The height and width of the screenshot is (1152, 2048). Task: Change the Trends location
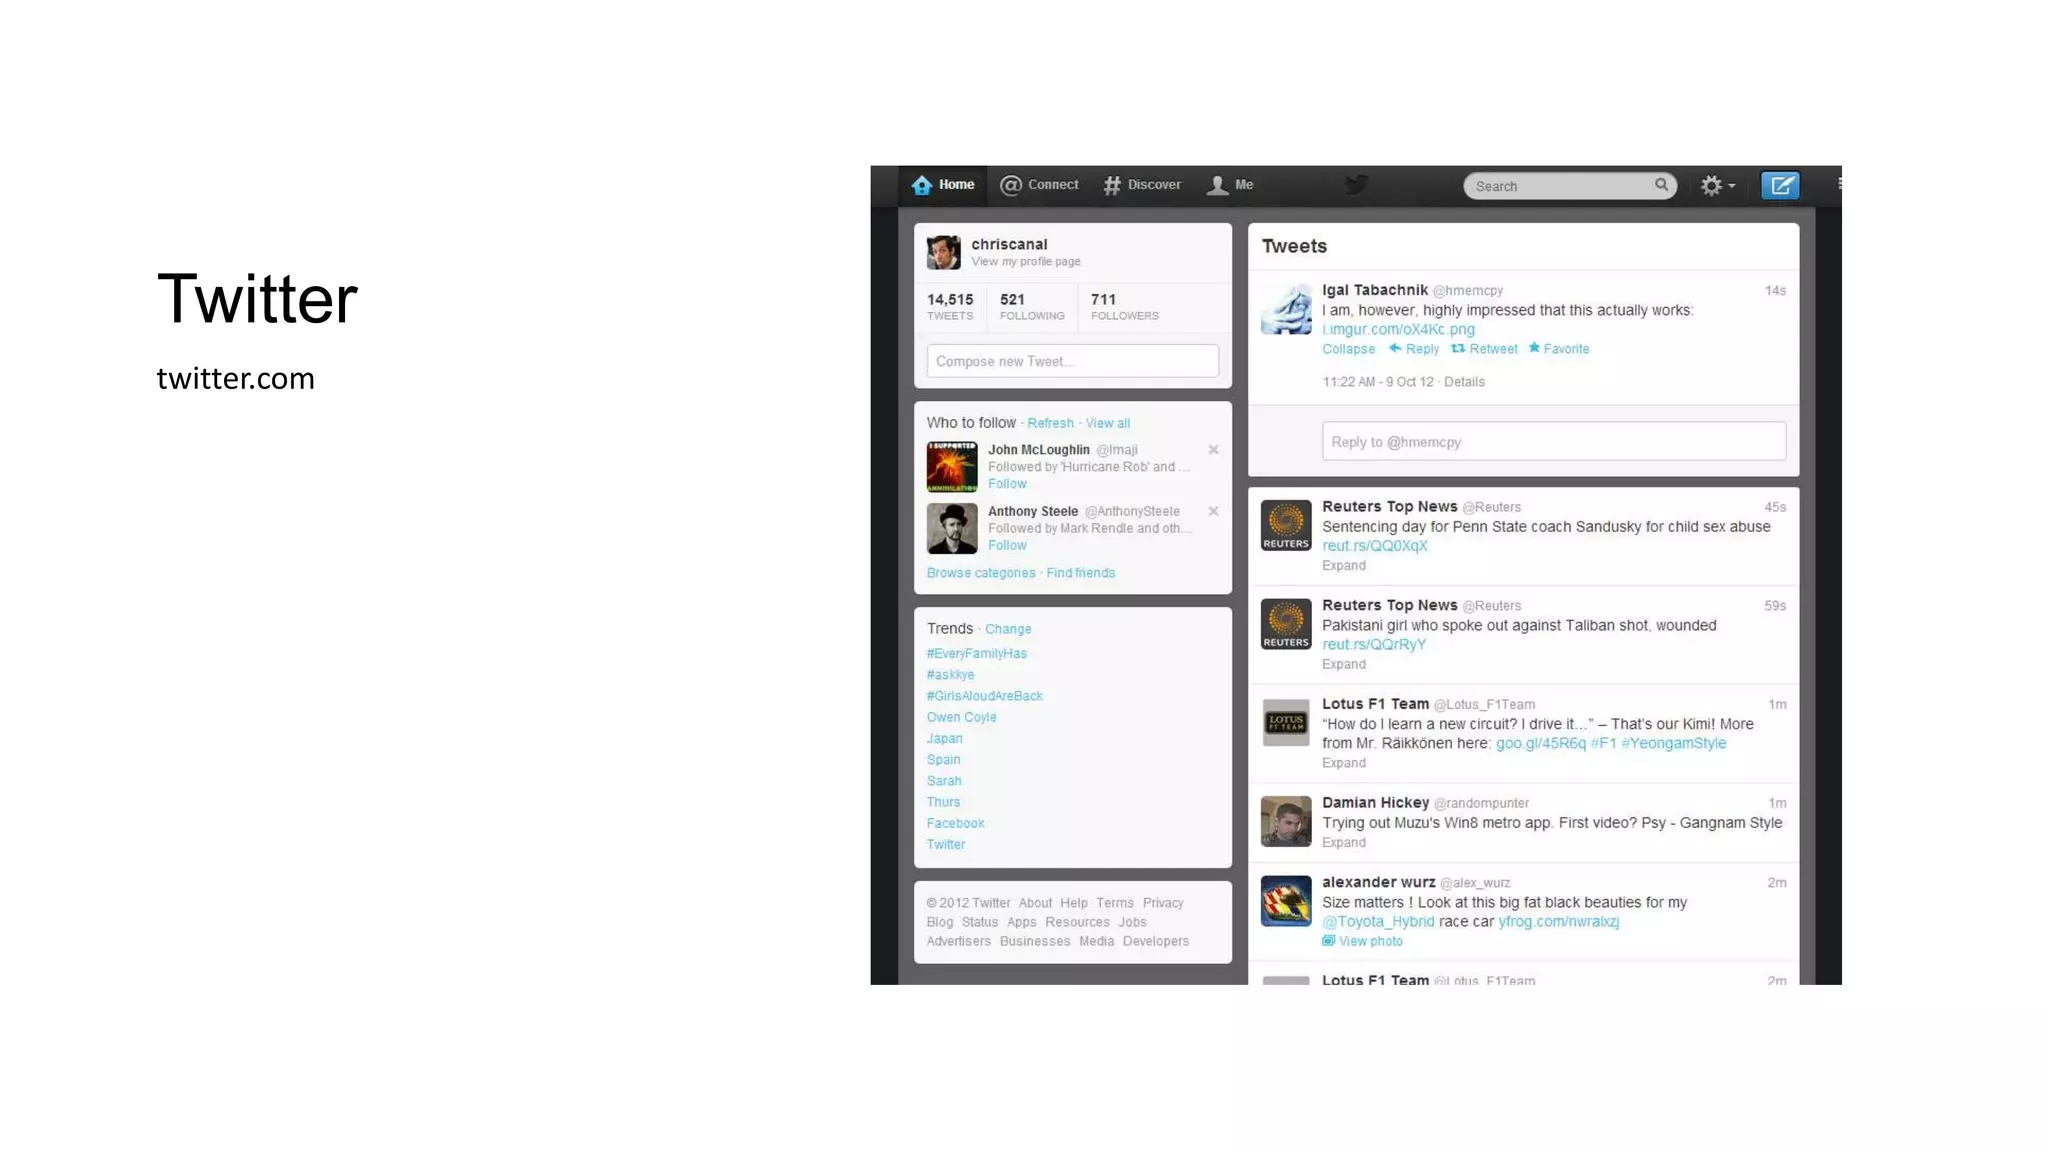point(1008,629)
